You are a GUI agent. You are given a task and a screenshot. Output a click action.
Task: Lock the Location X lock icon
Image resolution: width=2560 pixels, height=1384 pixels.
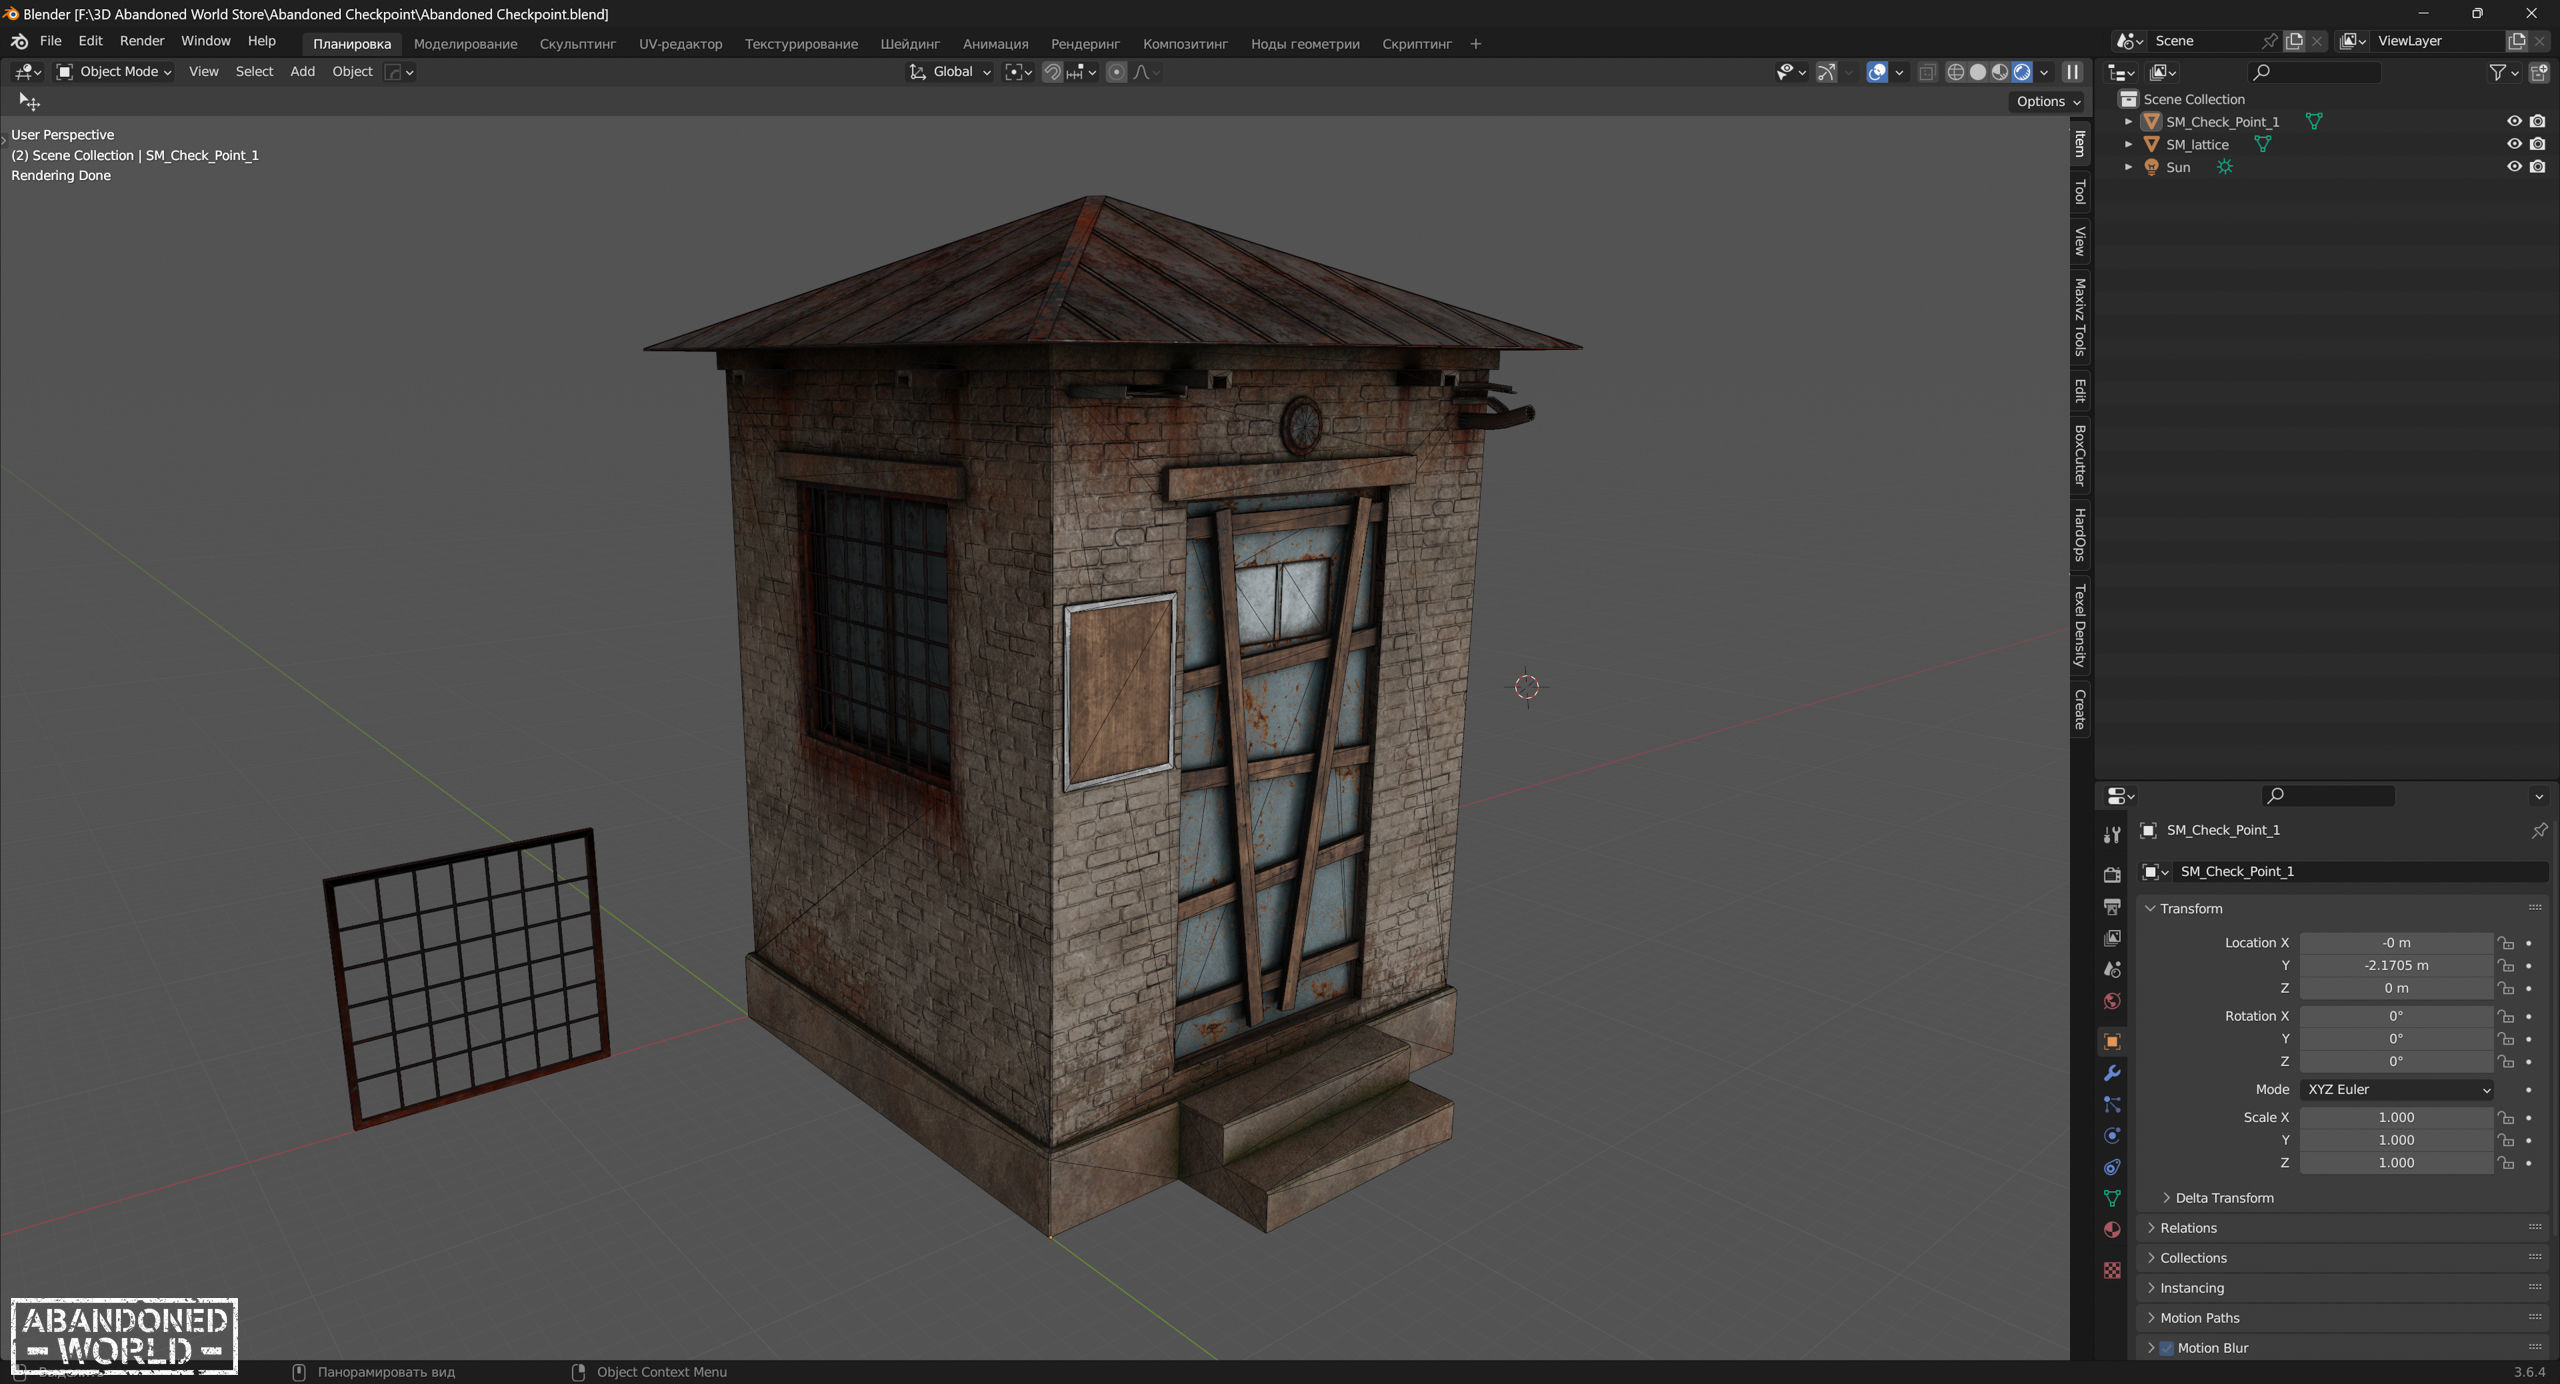[2506, 943]
